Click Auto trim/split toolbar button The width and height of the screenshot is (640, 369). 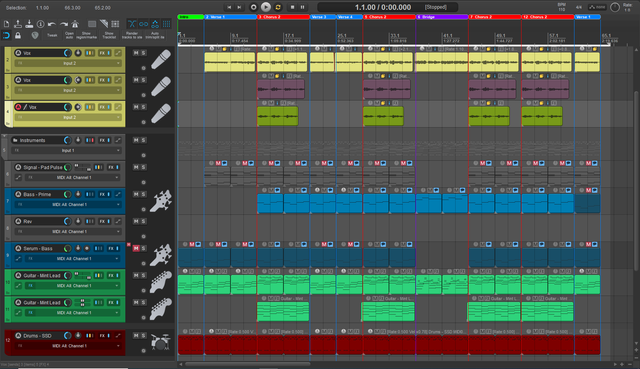[x=155, y=35]
